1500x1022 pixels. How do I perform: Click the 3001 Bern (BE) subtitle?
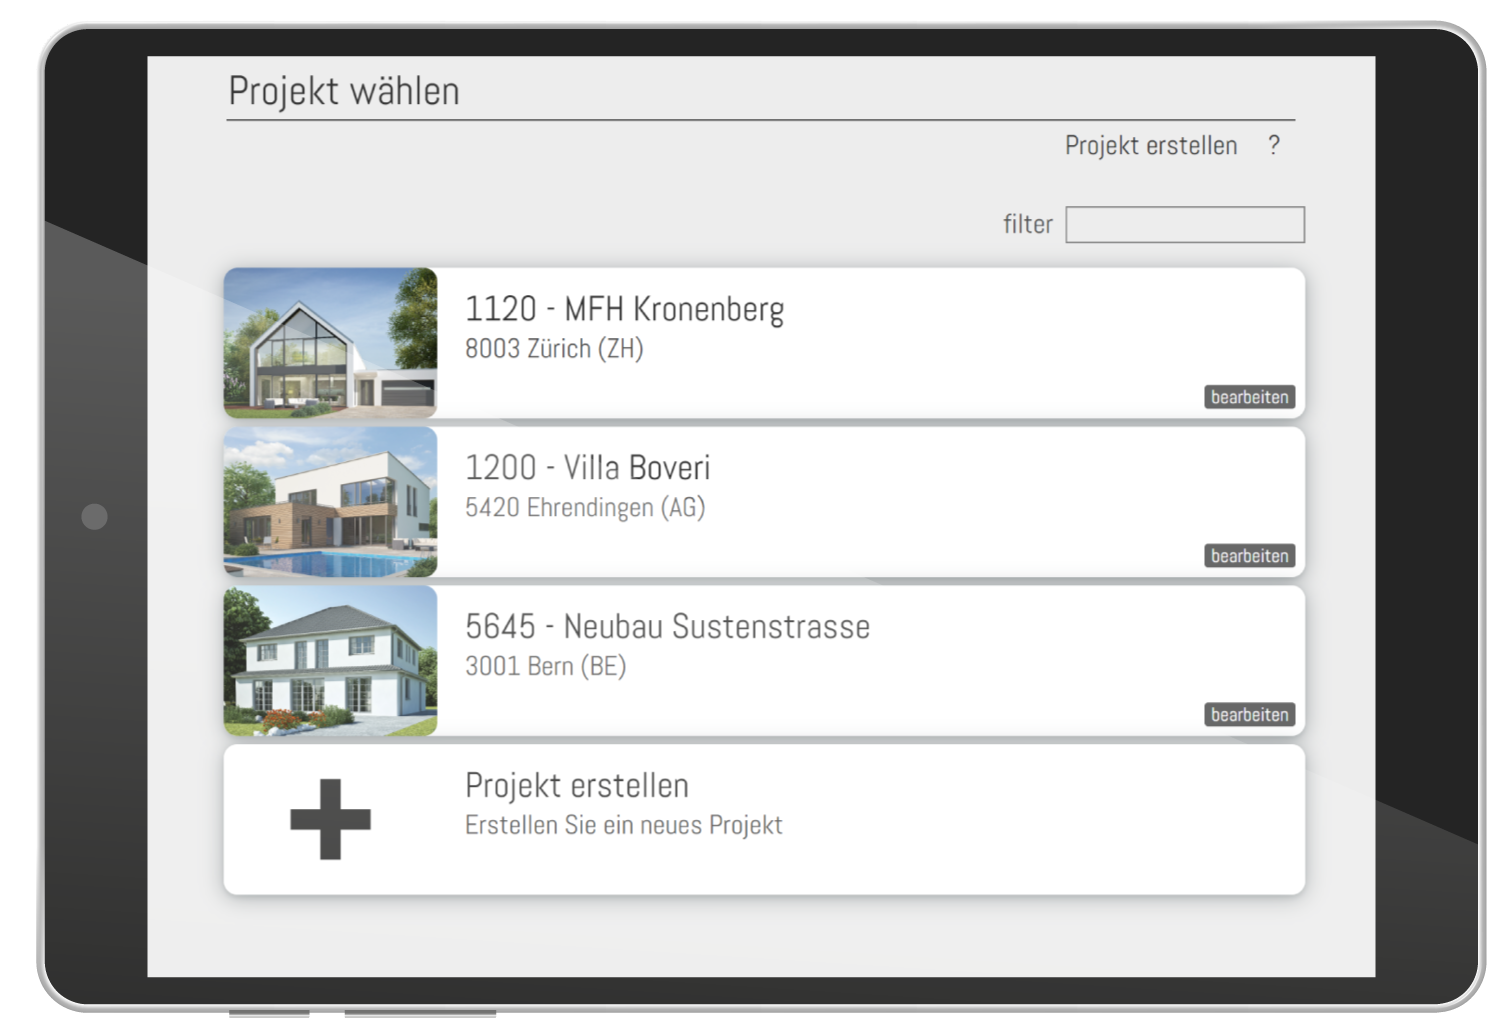pyautogui.click(x=545, y=666)
